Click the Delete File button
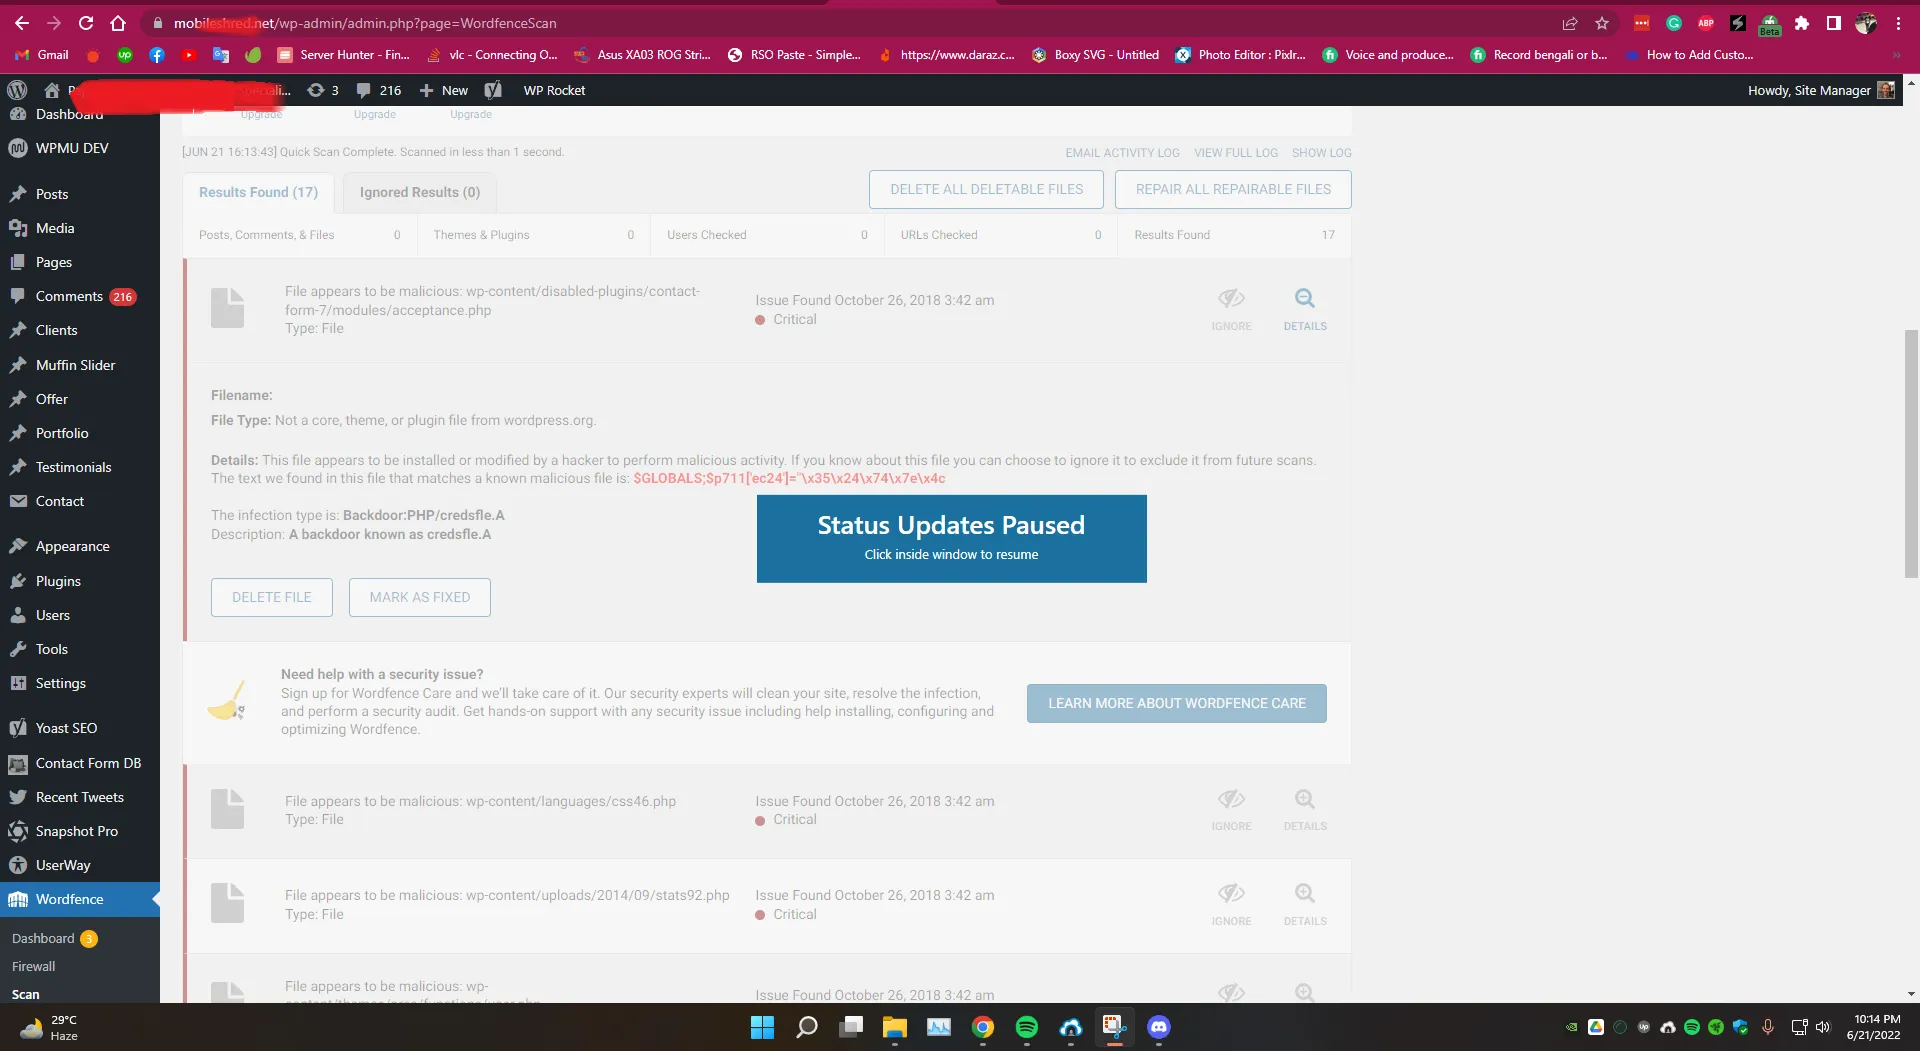The height and width of the screenshot is (1051, 1920). (x=272, y=597)
